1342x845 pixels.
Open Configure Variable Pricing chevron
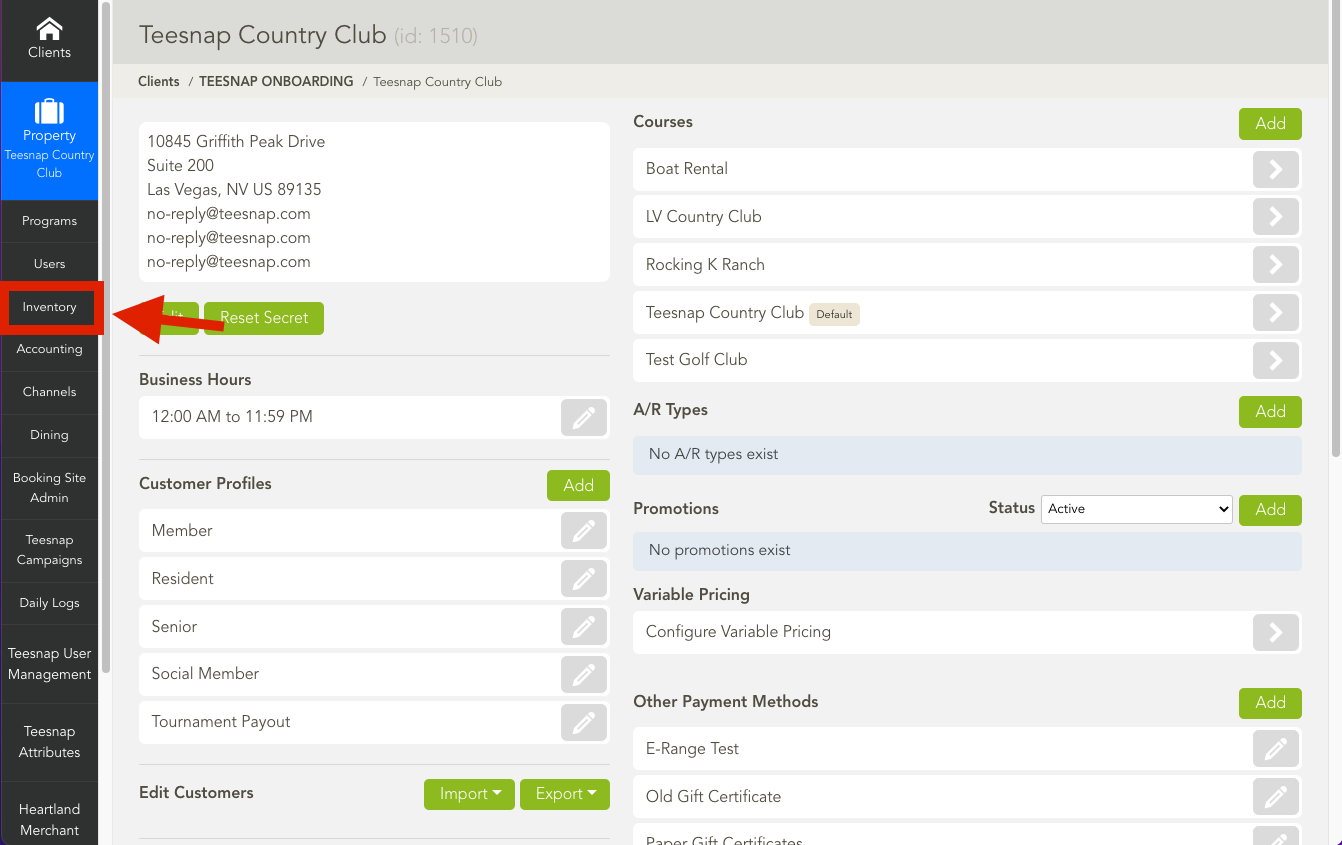point(1275,632)
